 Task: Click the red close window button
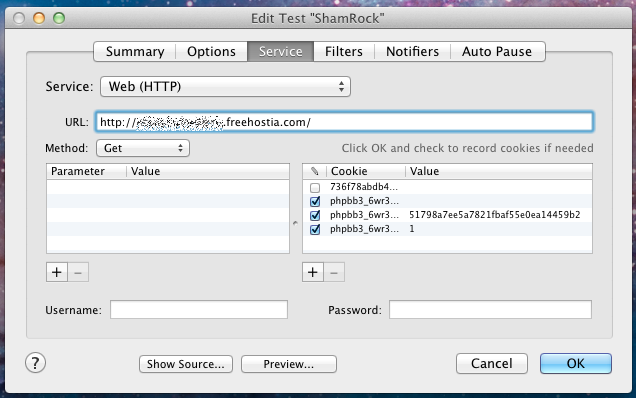(19, 18)
